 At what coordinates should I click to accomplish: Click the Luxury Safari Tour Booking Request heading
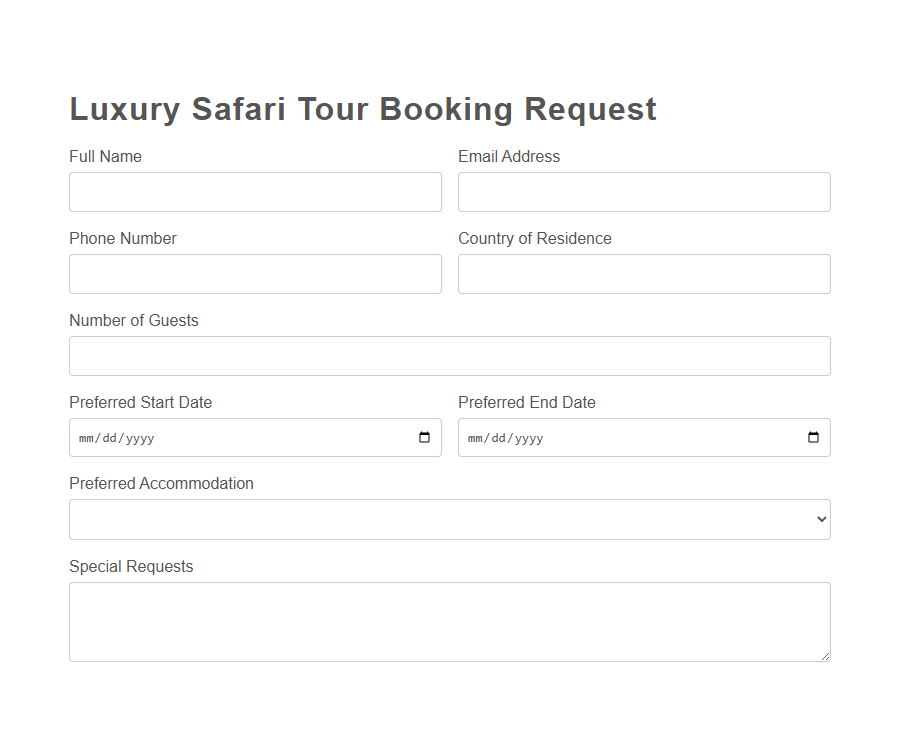362,109
